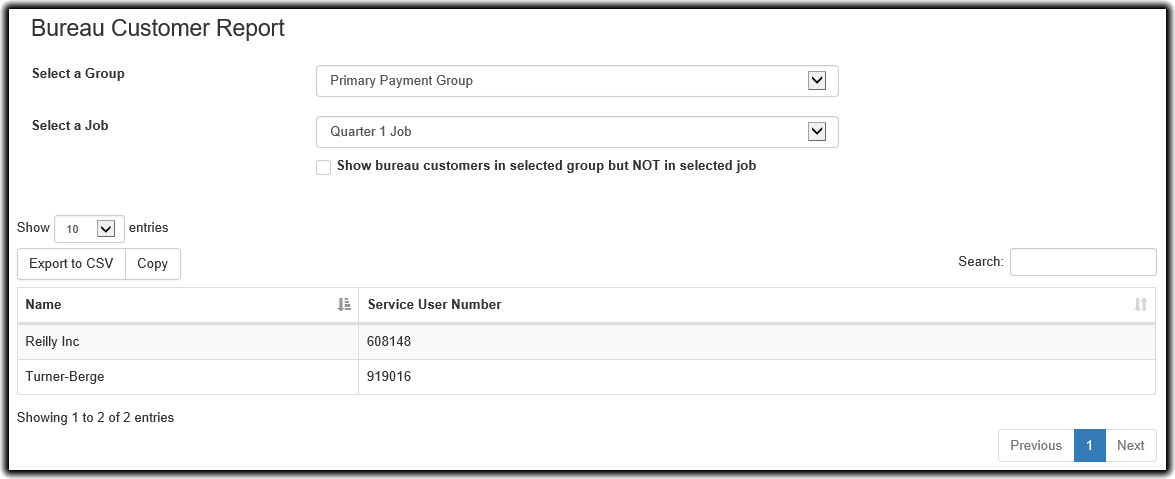This screenshot has height=479, width=1175.
Task: Click the Service User Number sort arrows icon
Action: coord(1140,305)
